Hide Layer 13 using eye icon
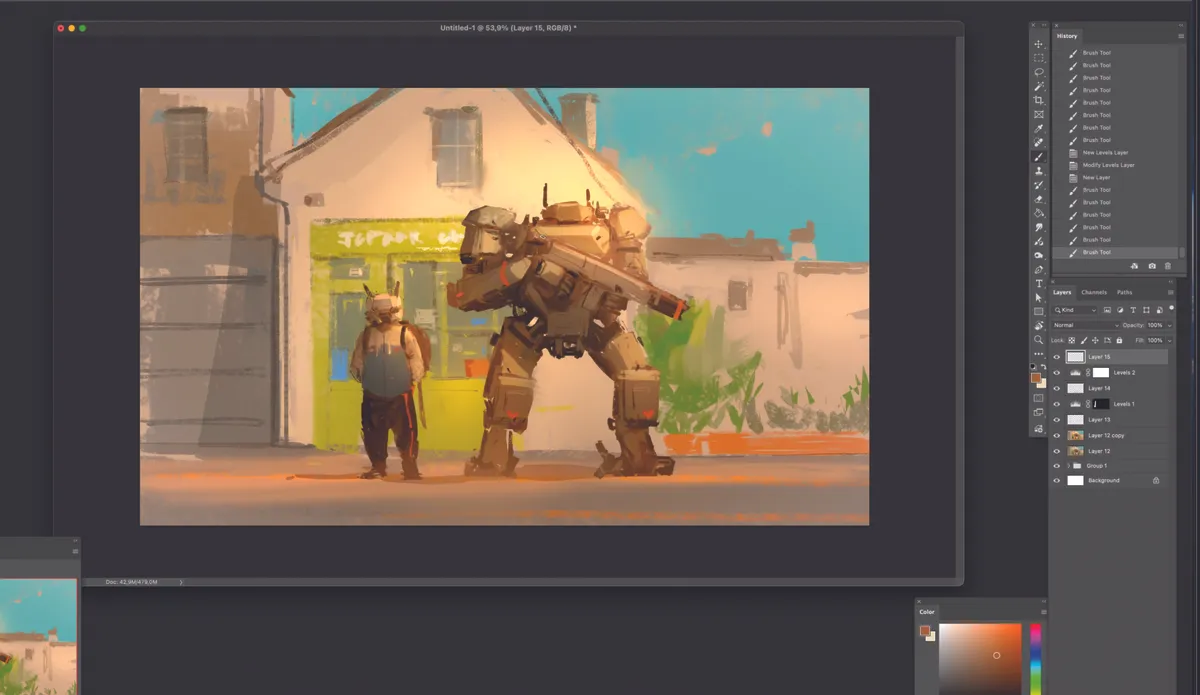Viewport: 1200px width, 695px height. 1056,420
